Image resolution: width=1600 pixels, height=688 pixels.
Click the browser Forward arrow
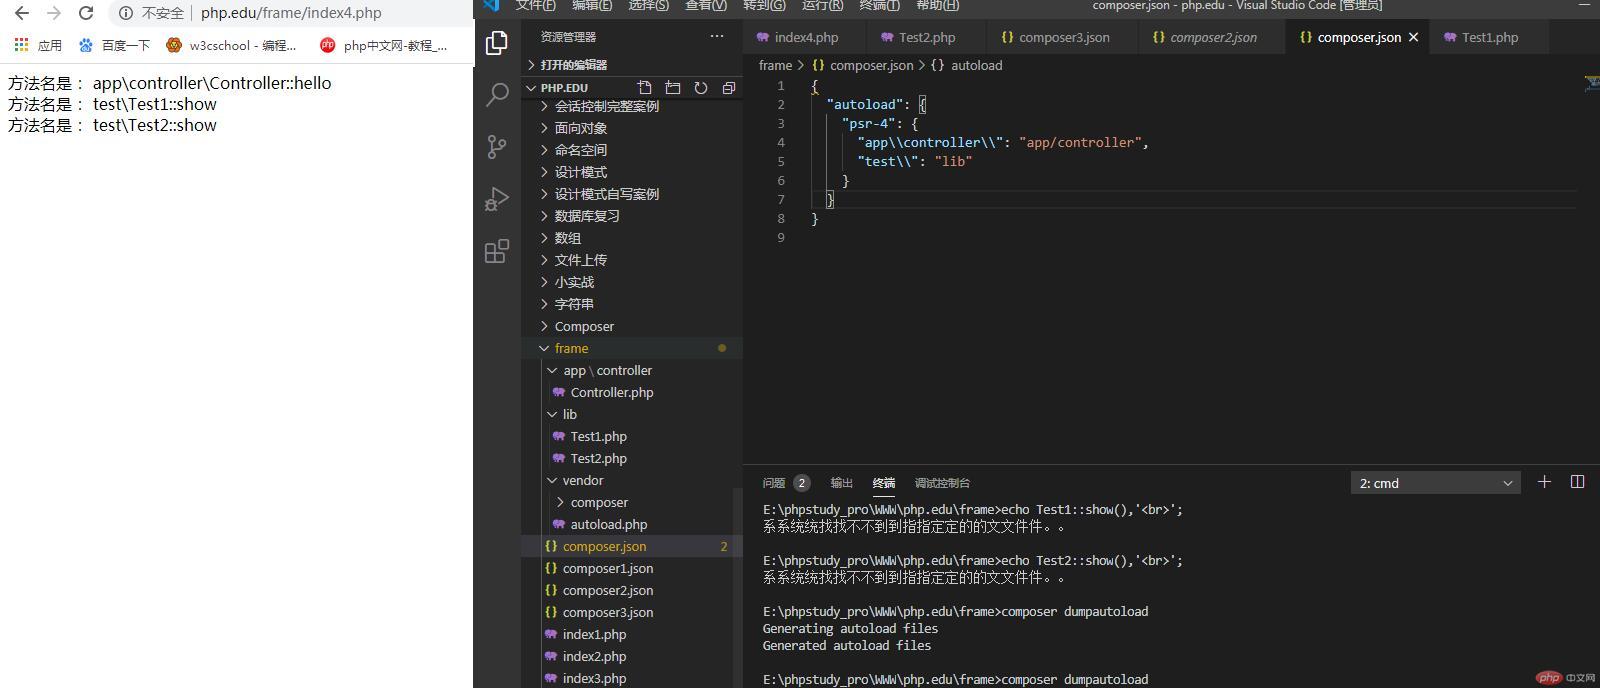click(54, 13)
